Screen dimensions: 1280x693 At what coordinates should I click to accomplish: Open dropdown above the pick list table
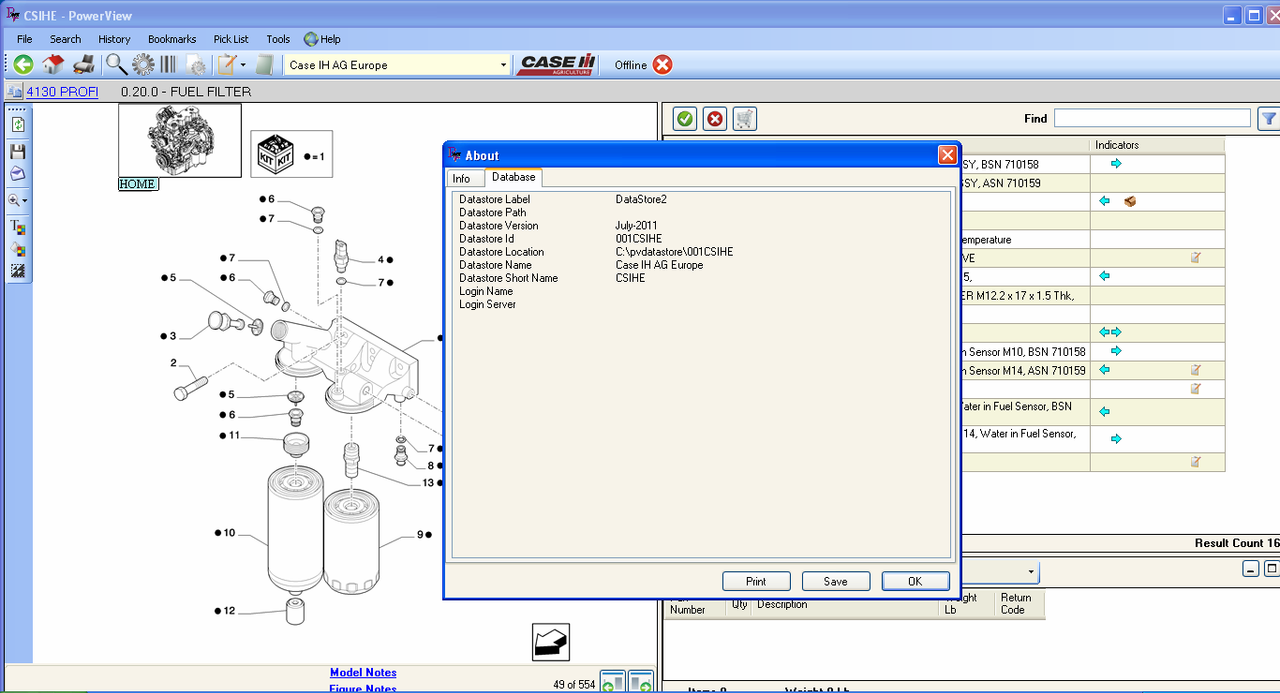[x=1030, y=572]
